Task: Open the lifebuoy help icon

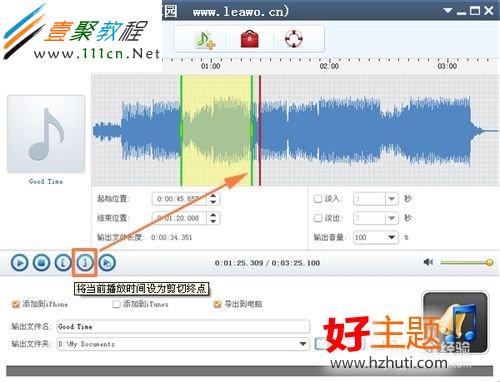Action: [x=294, y=39]
